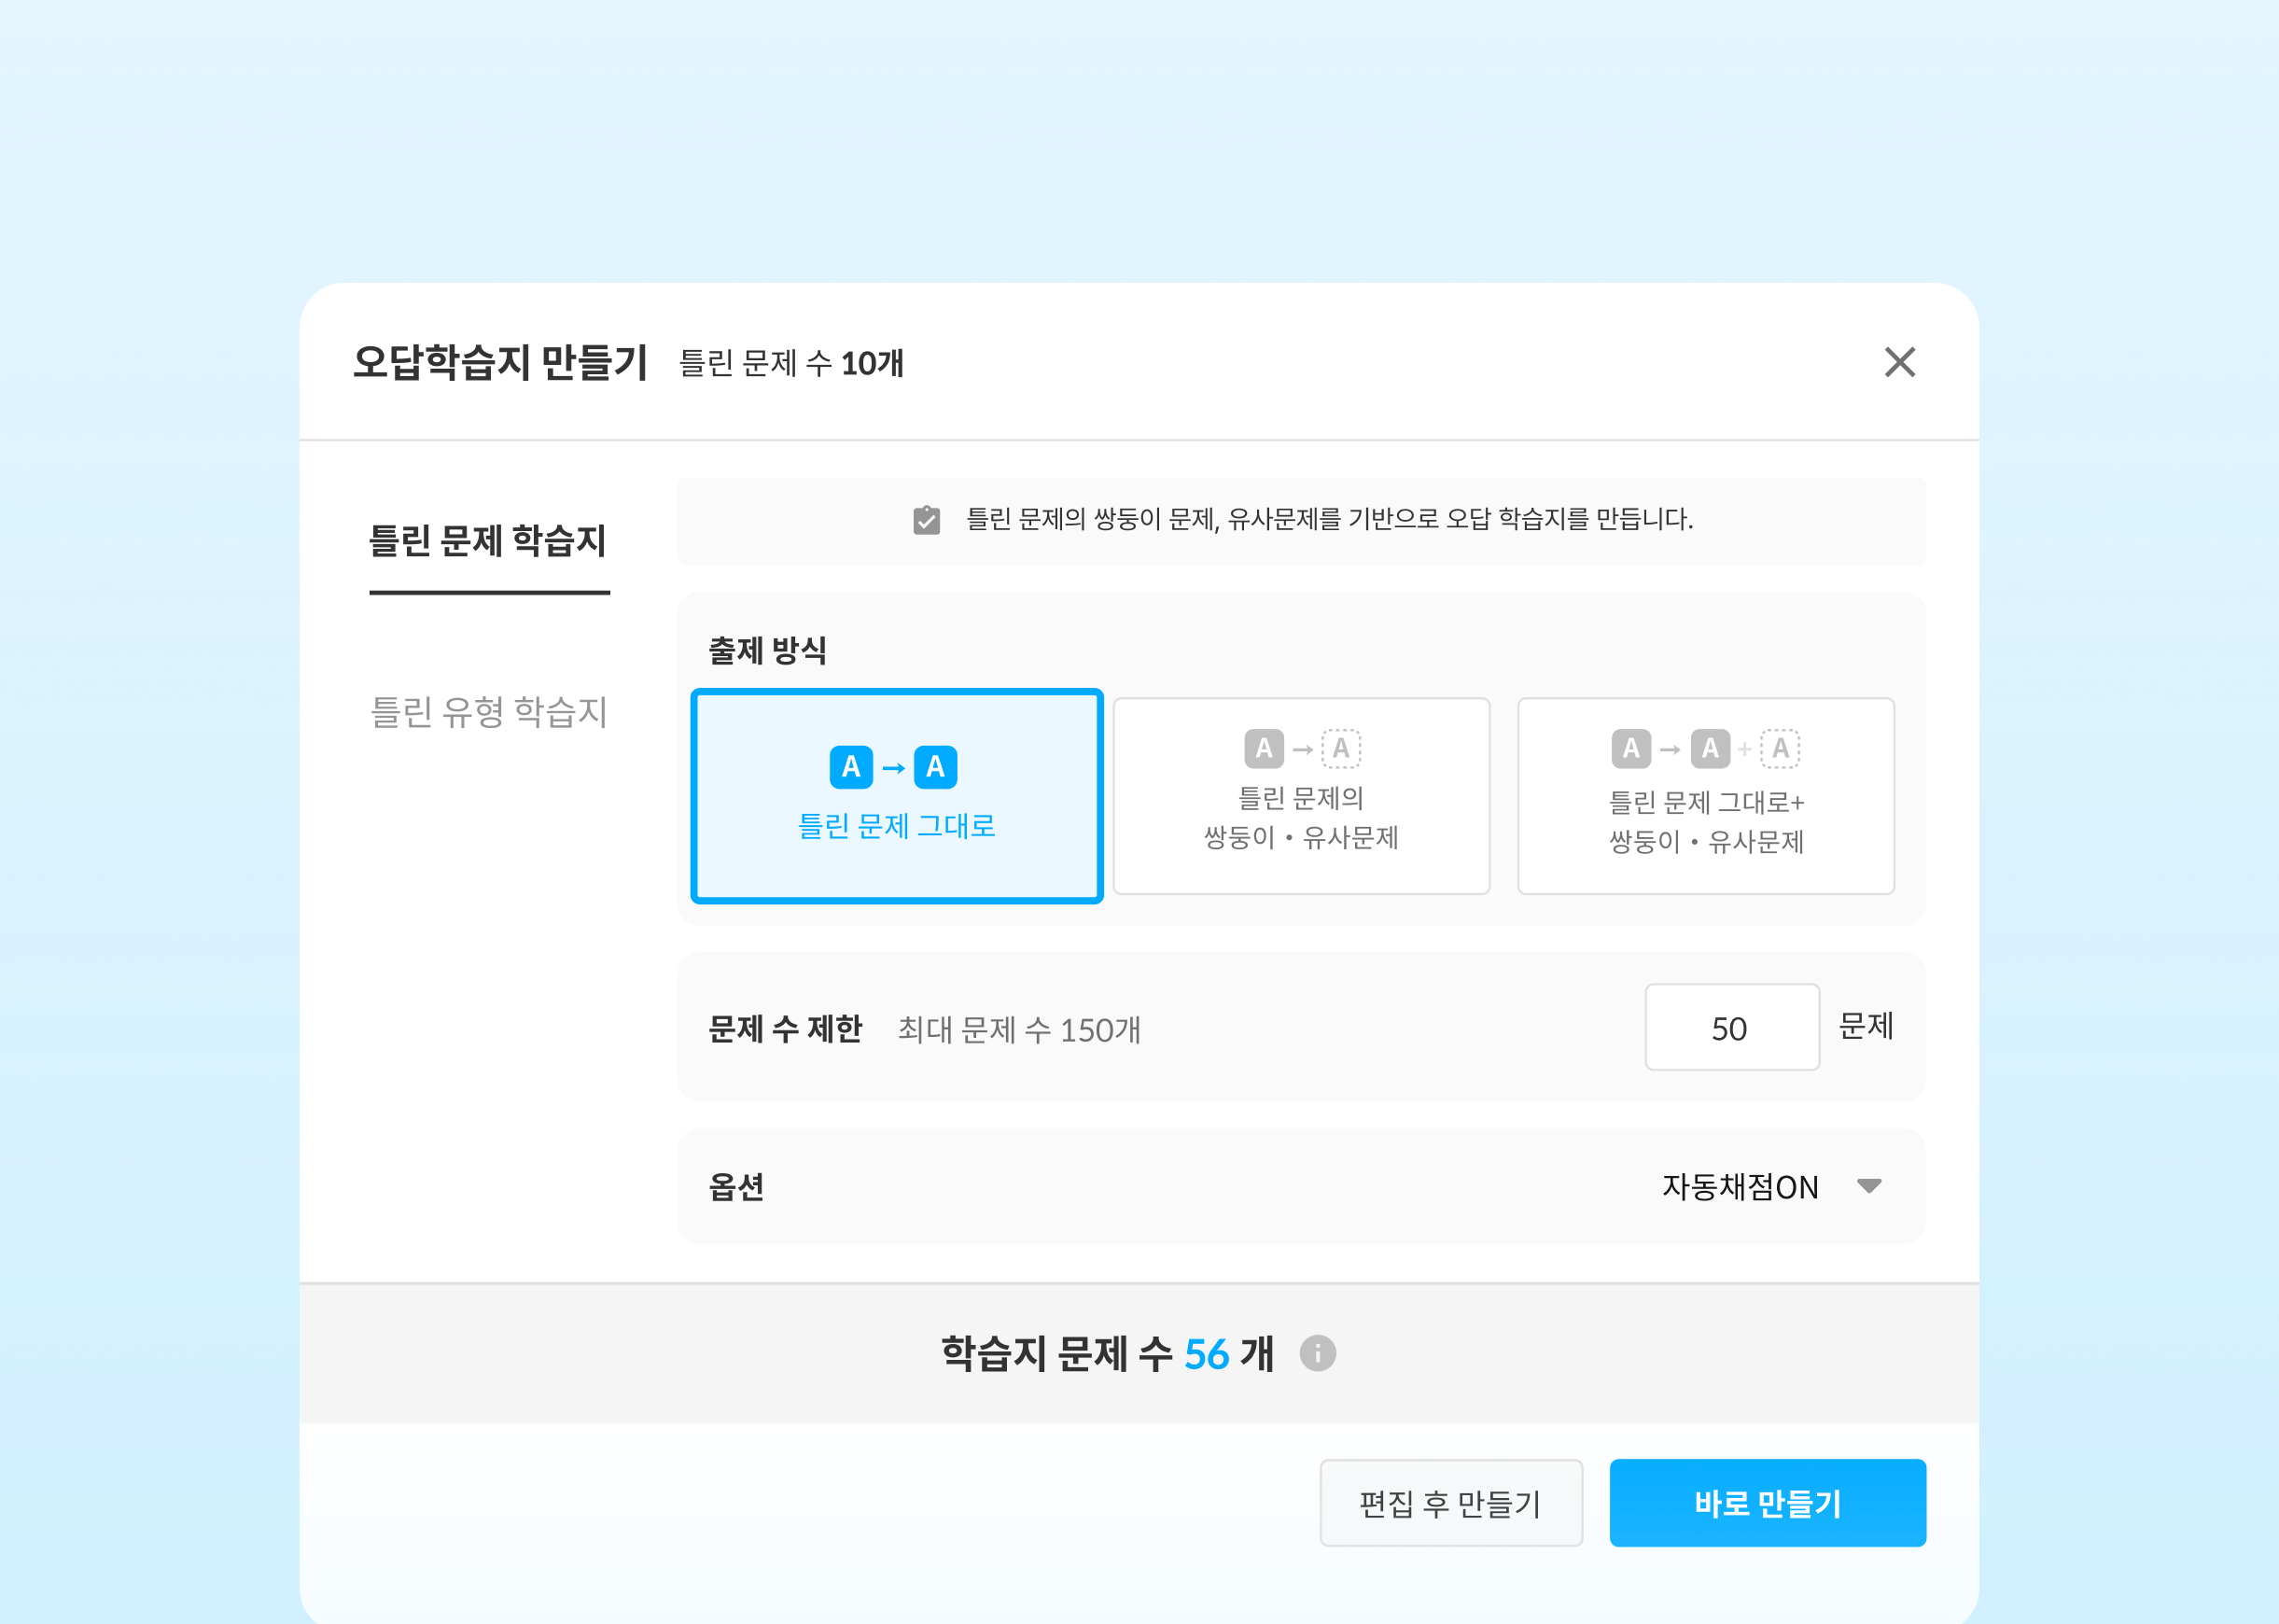Close the 오답학습지 만들기 dialog
Viewport: 2279px width, 1624px height.
1899,362
